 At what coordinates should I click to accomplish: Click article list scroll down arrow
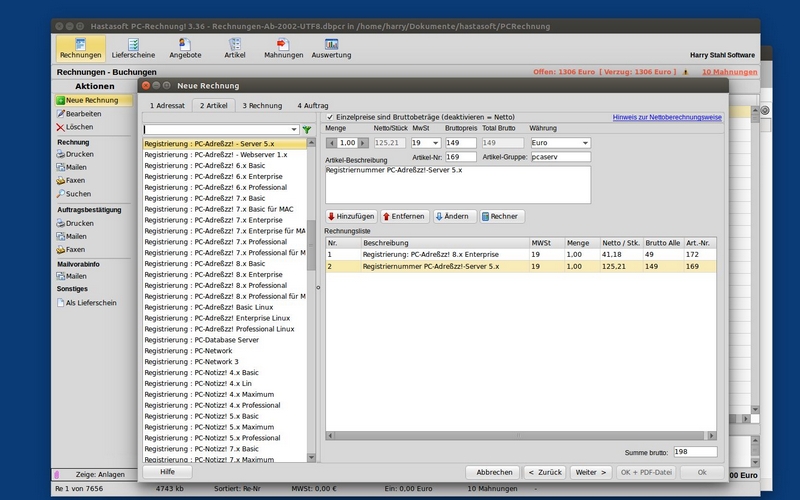coord(311,458)
